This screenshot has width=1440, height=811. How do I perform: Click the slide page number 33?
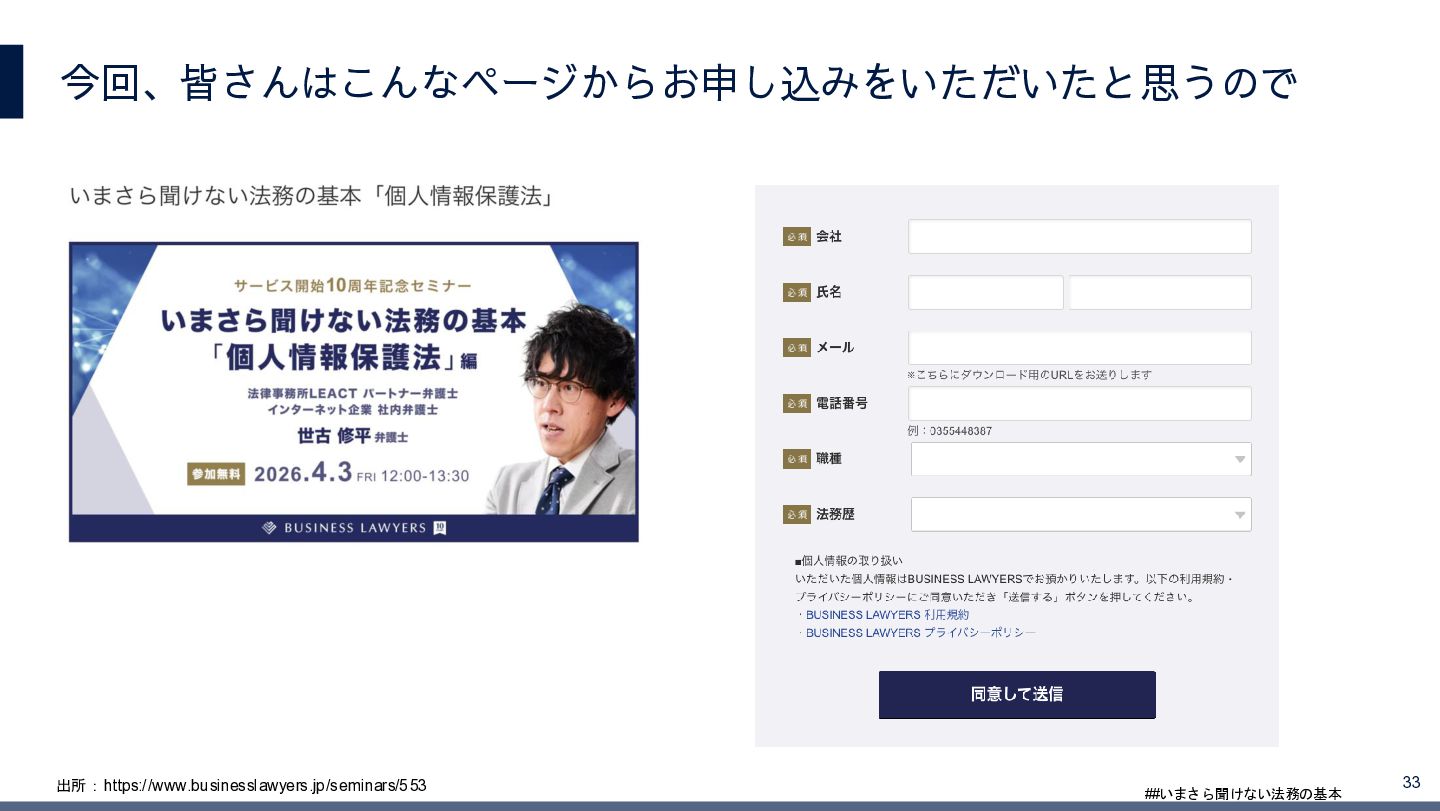(x=1412, y=782)
